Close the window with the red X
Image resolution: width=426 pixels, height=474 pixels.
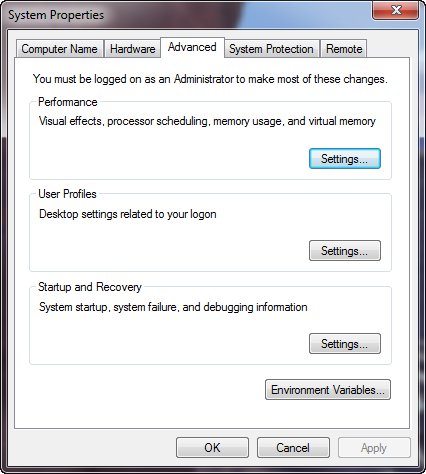[395, 10]
